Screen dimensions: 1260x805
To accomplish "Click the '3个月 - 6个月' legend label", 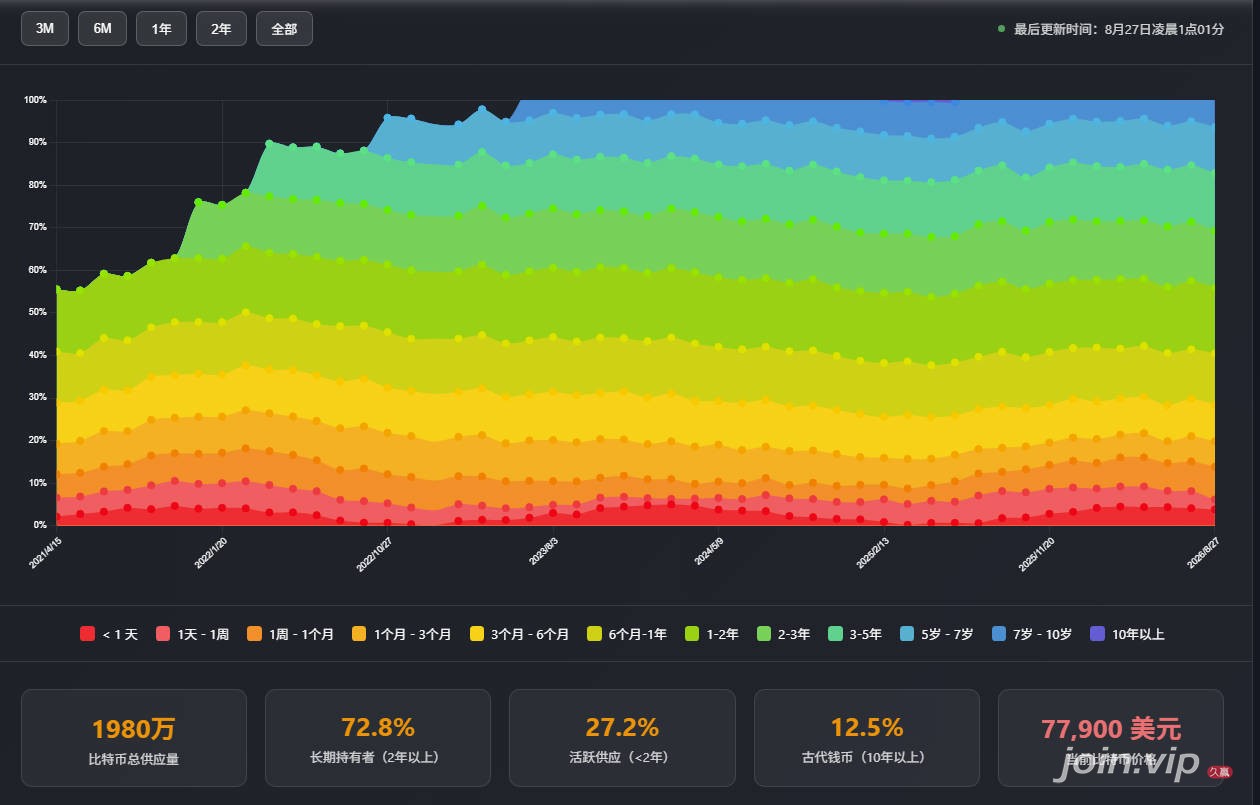I will (530, 634).
